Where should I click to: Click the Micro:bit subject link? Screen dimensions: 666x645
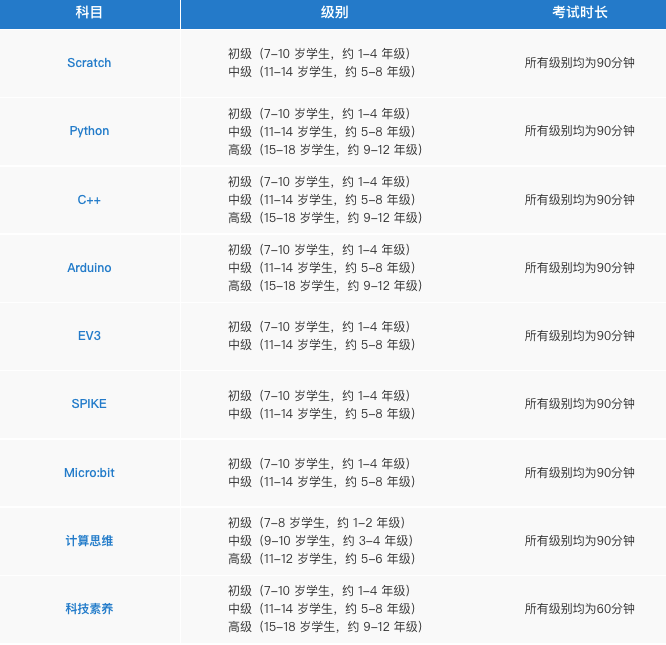89,473
